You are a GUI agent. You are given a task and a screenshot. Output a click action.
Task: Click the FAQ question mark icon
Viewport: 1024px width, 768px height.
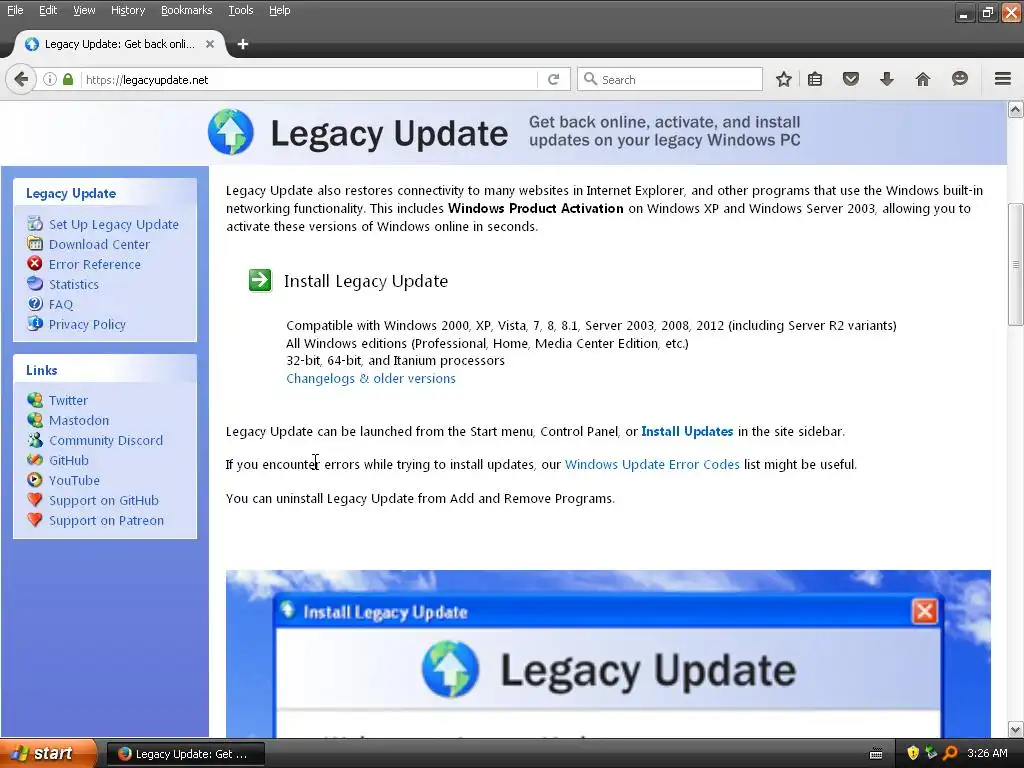coord(35,304)
